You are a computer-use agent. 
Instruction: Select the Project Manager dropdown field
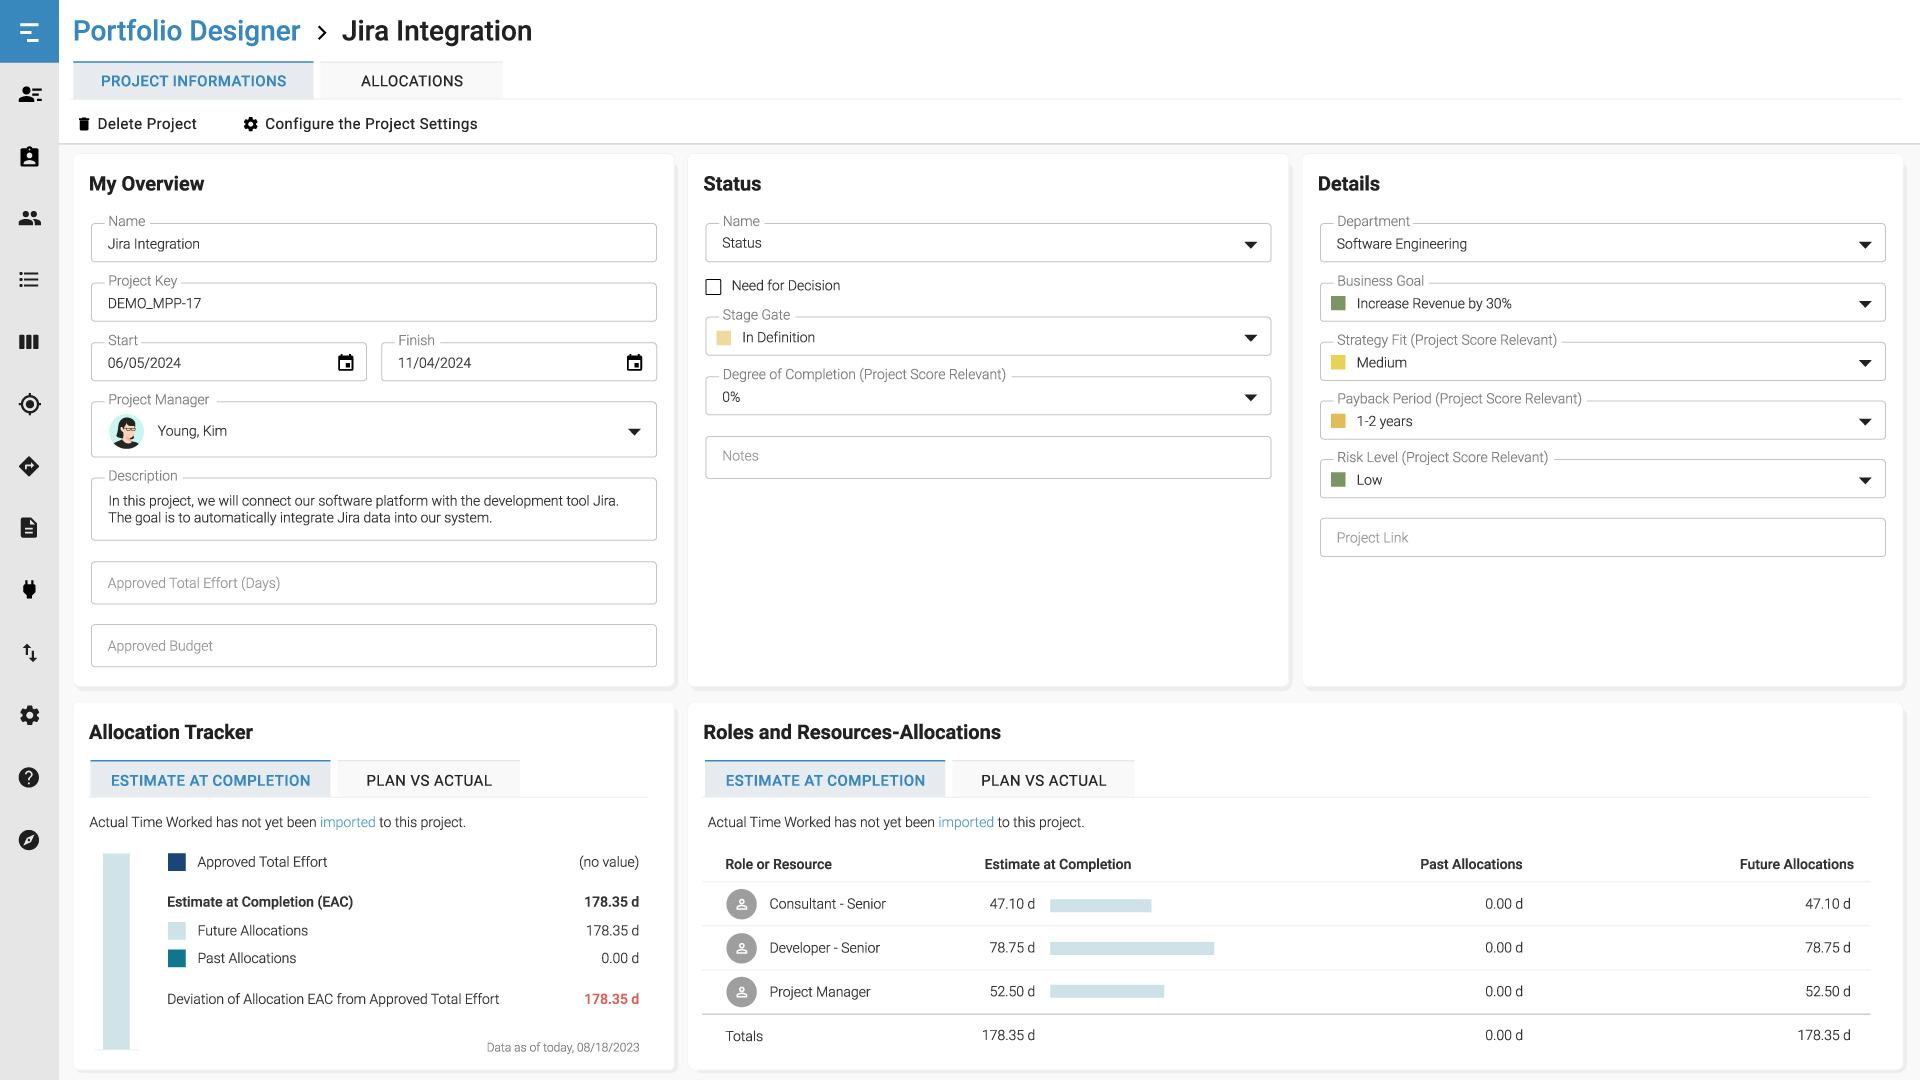click(373, 431)
